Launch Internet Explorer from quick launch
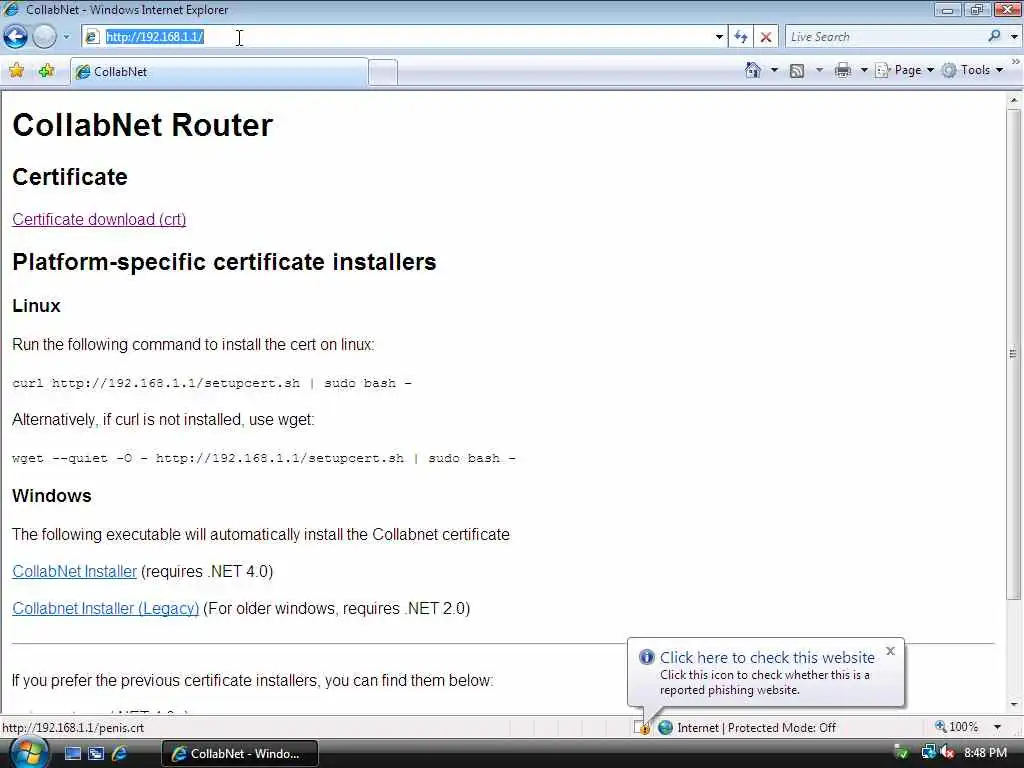Screen dimensions: 1024x768 click(120, 754)
